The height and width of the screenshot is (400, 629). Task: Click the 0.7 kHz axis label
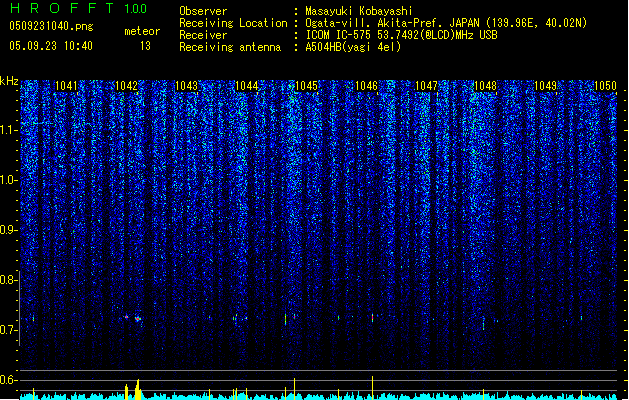[8, 330]
